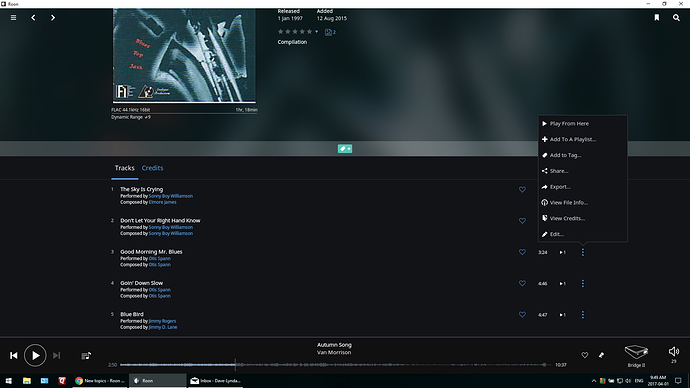Go forward to next page
Screen dimensions: 690x388
(x=53, y=18)
